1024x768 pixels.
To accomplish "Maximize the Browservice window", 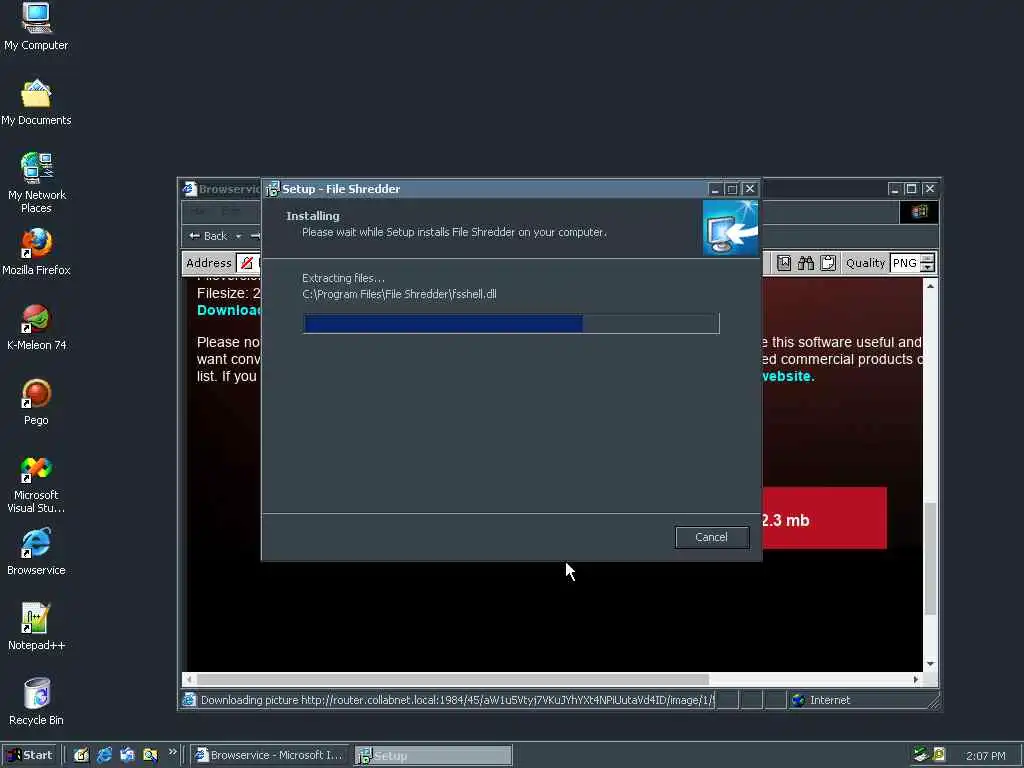I will click(x=912, y=189).
